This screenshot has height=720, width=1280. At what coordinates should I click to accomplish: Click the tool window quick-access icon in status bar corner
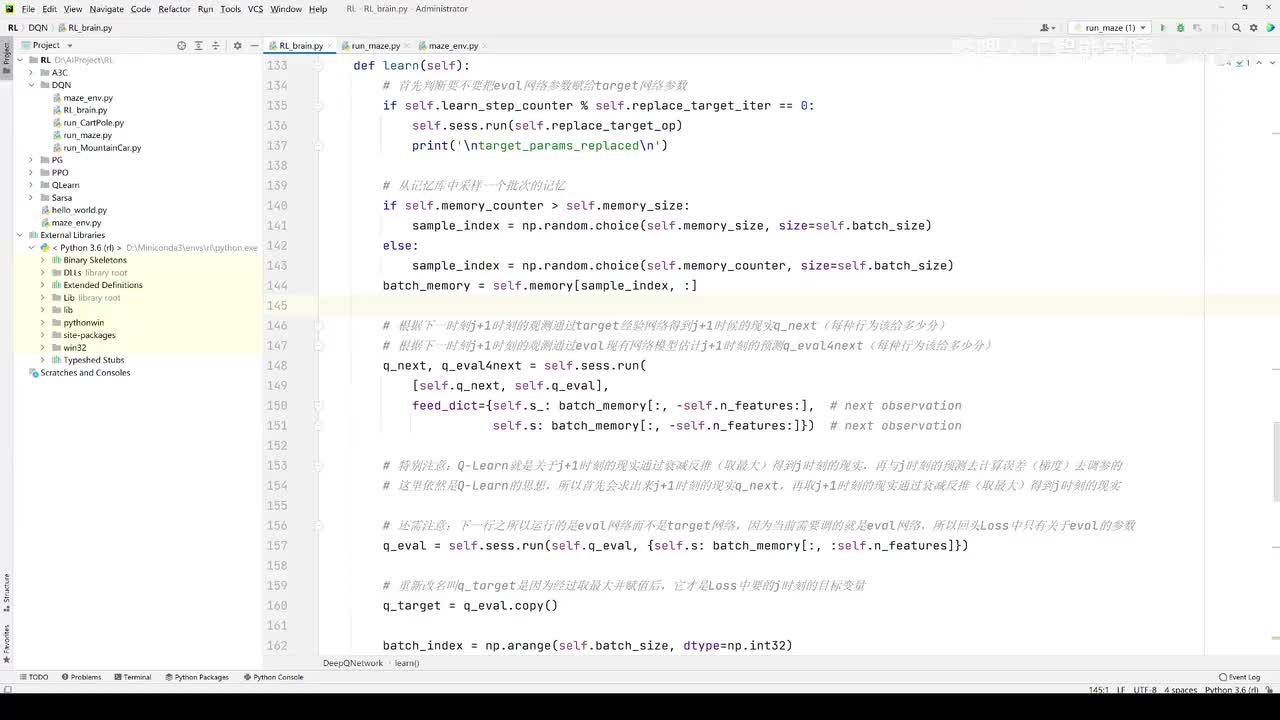[7, 690]
